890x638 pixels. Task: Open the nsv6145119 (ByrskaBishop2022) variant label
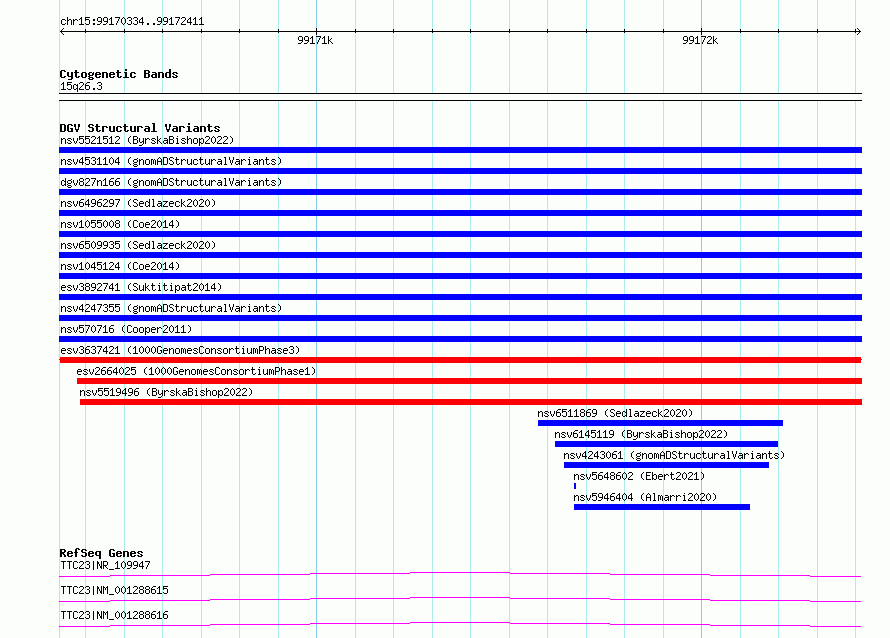pos(641,434)
